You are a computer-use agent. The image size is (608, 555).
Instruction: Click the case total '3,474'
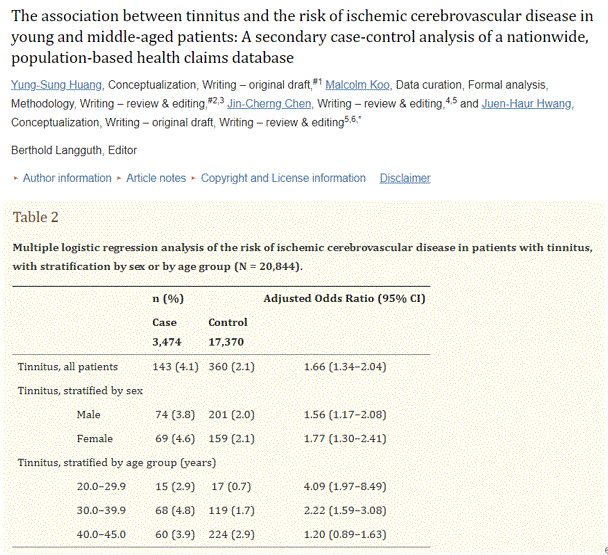[x=167, y=342]
